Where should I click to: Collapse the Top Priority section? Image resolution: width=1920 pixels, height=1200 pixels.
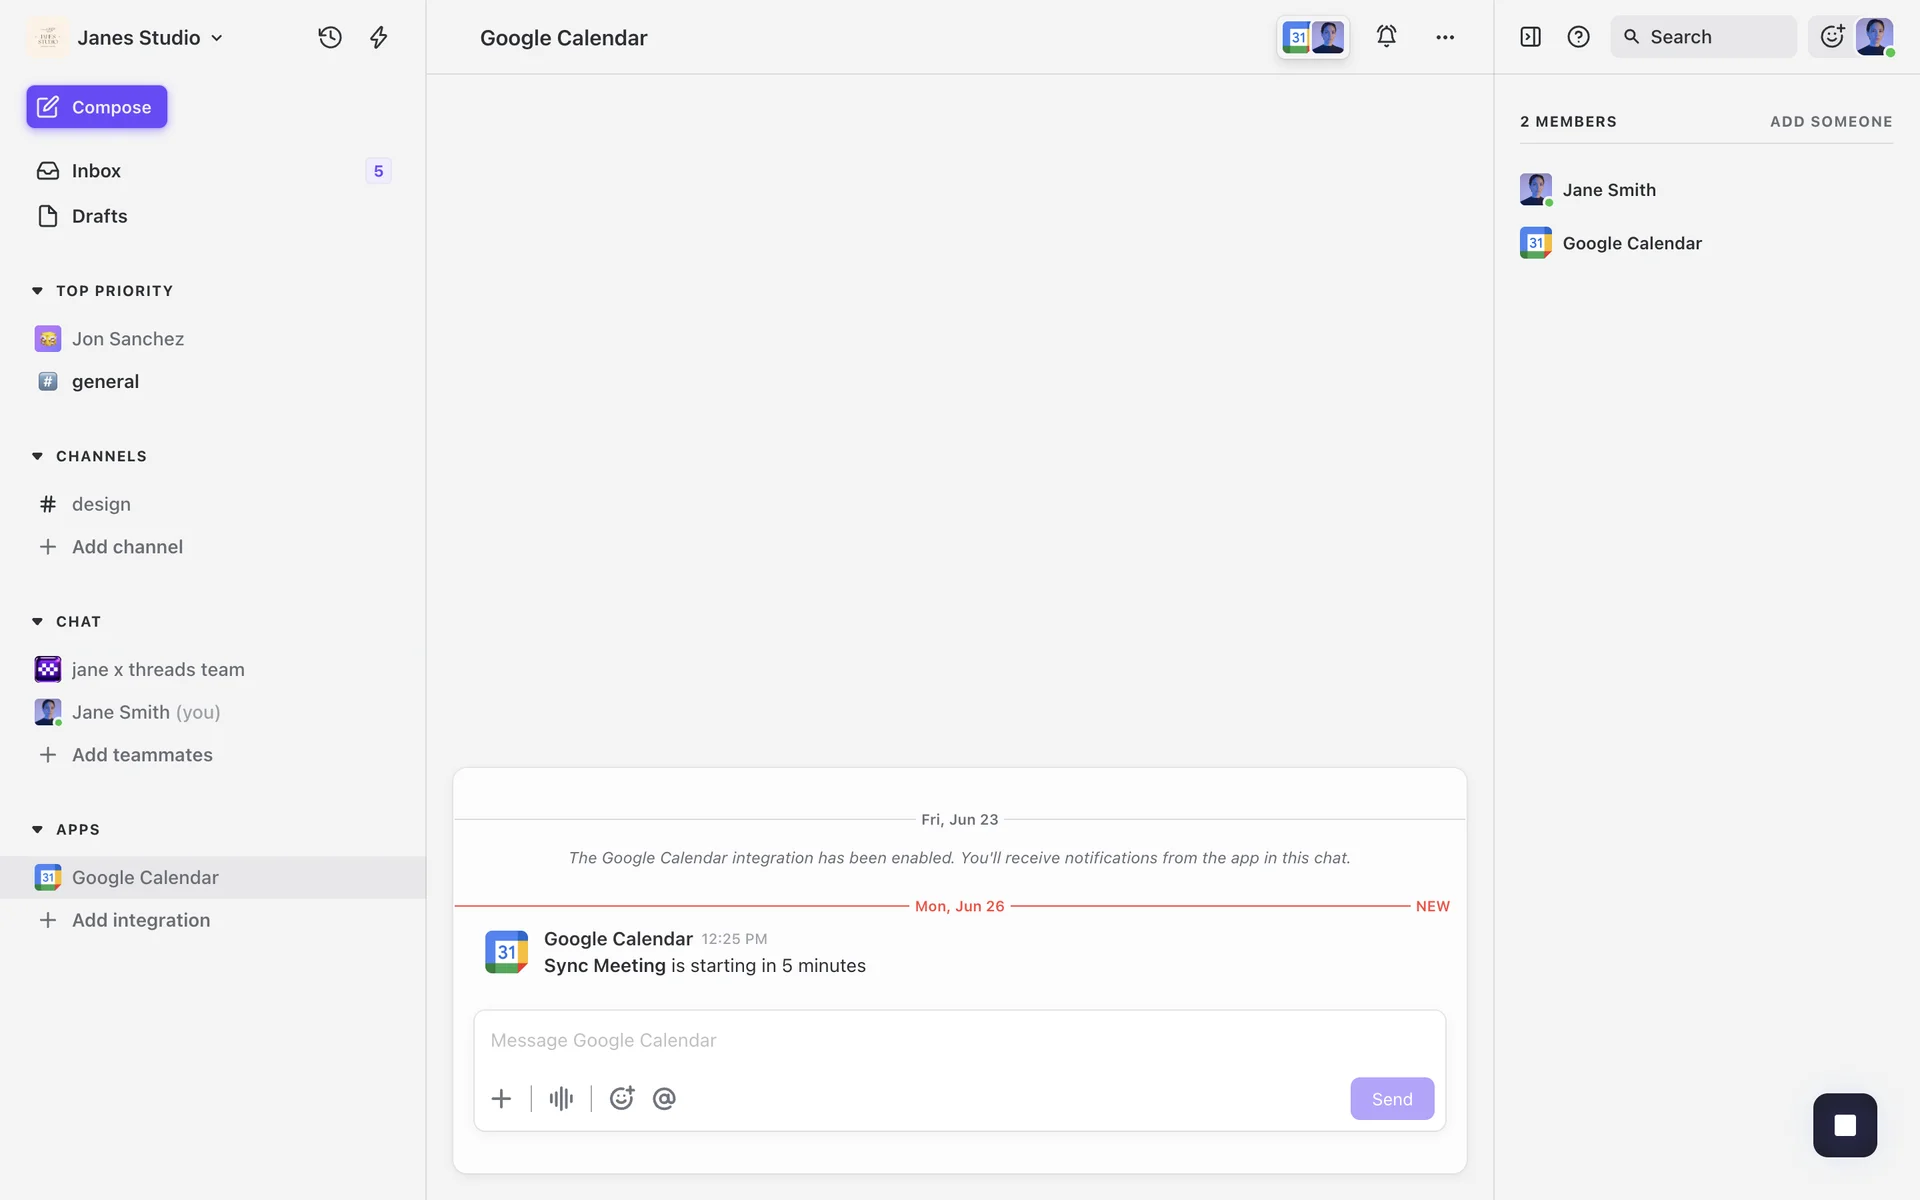coord(38,291)
